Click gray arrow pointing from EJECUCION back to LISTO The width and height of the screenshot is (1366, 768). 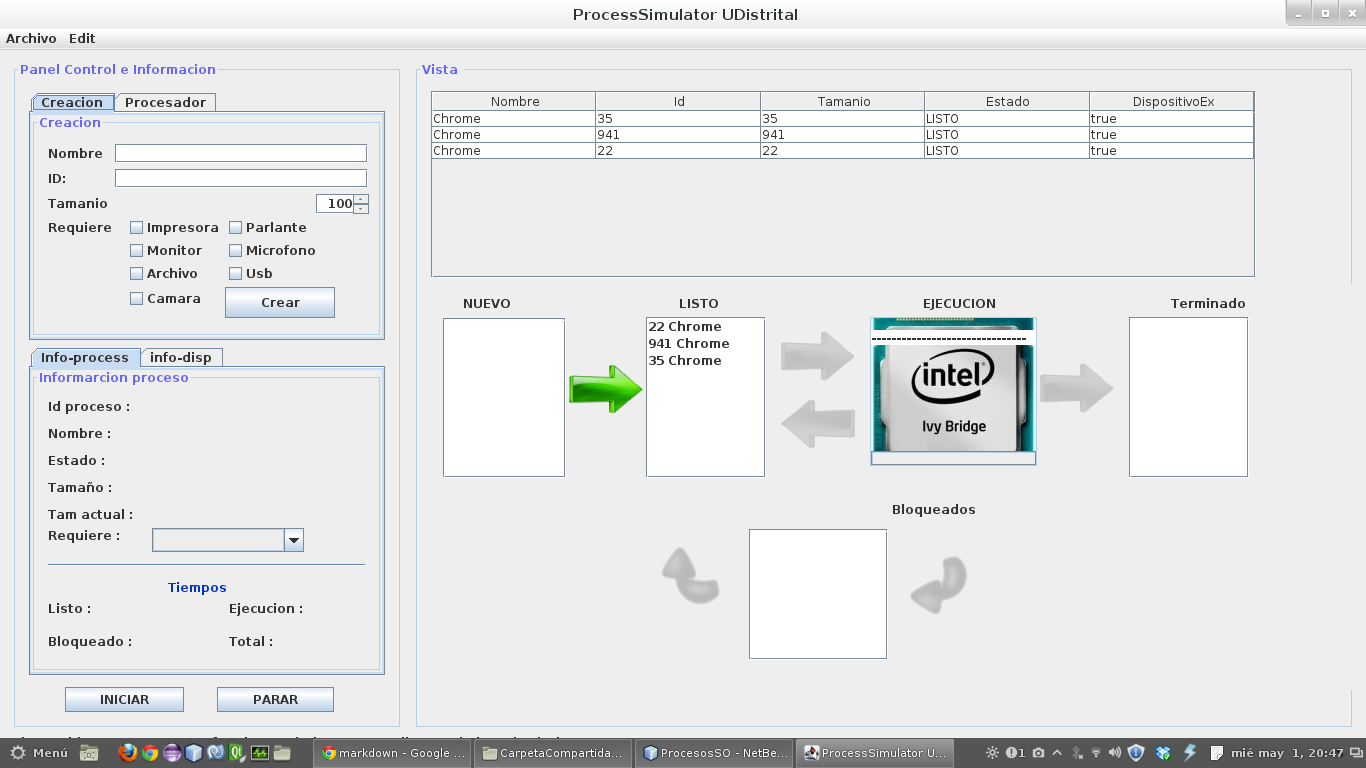[x=818, y=424]
